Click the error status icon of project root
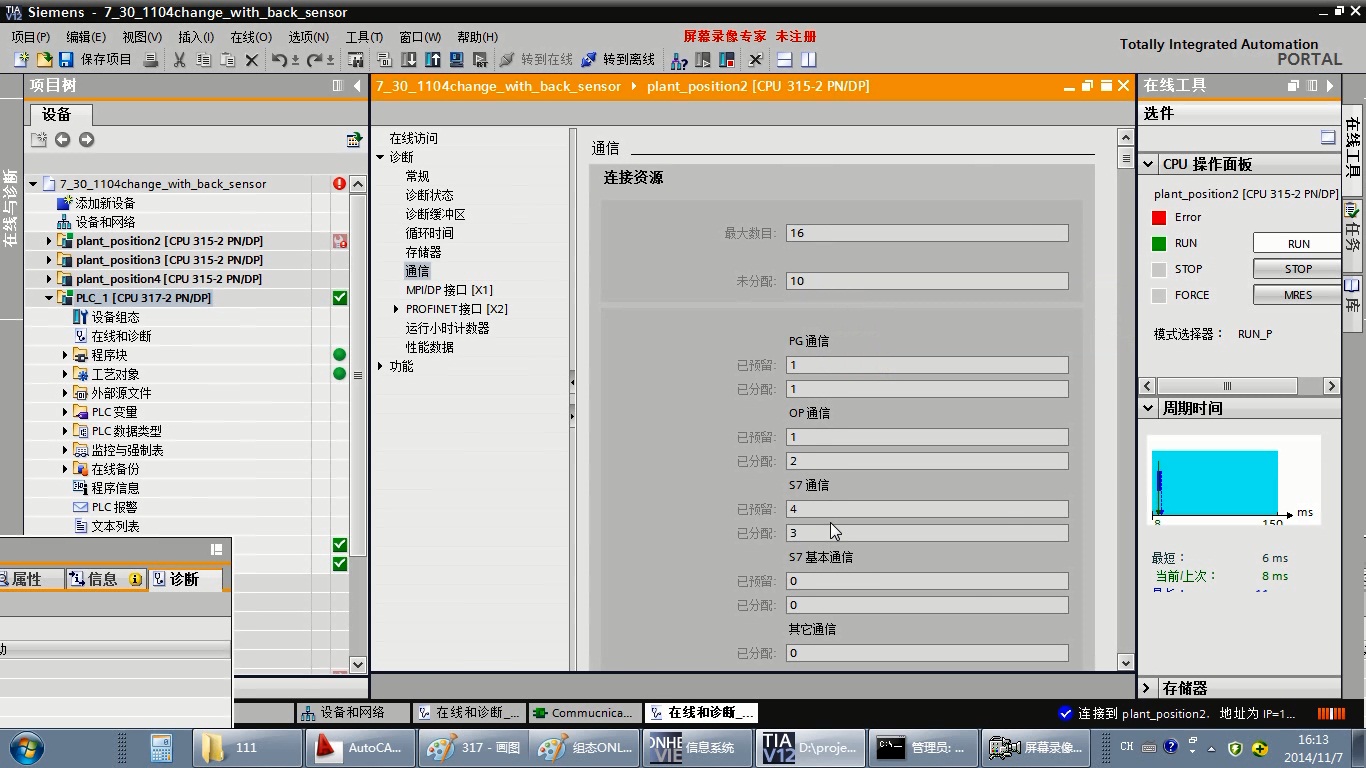 point(340,184)
